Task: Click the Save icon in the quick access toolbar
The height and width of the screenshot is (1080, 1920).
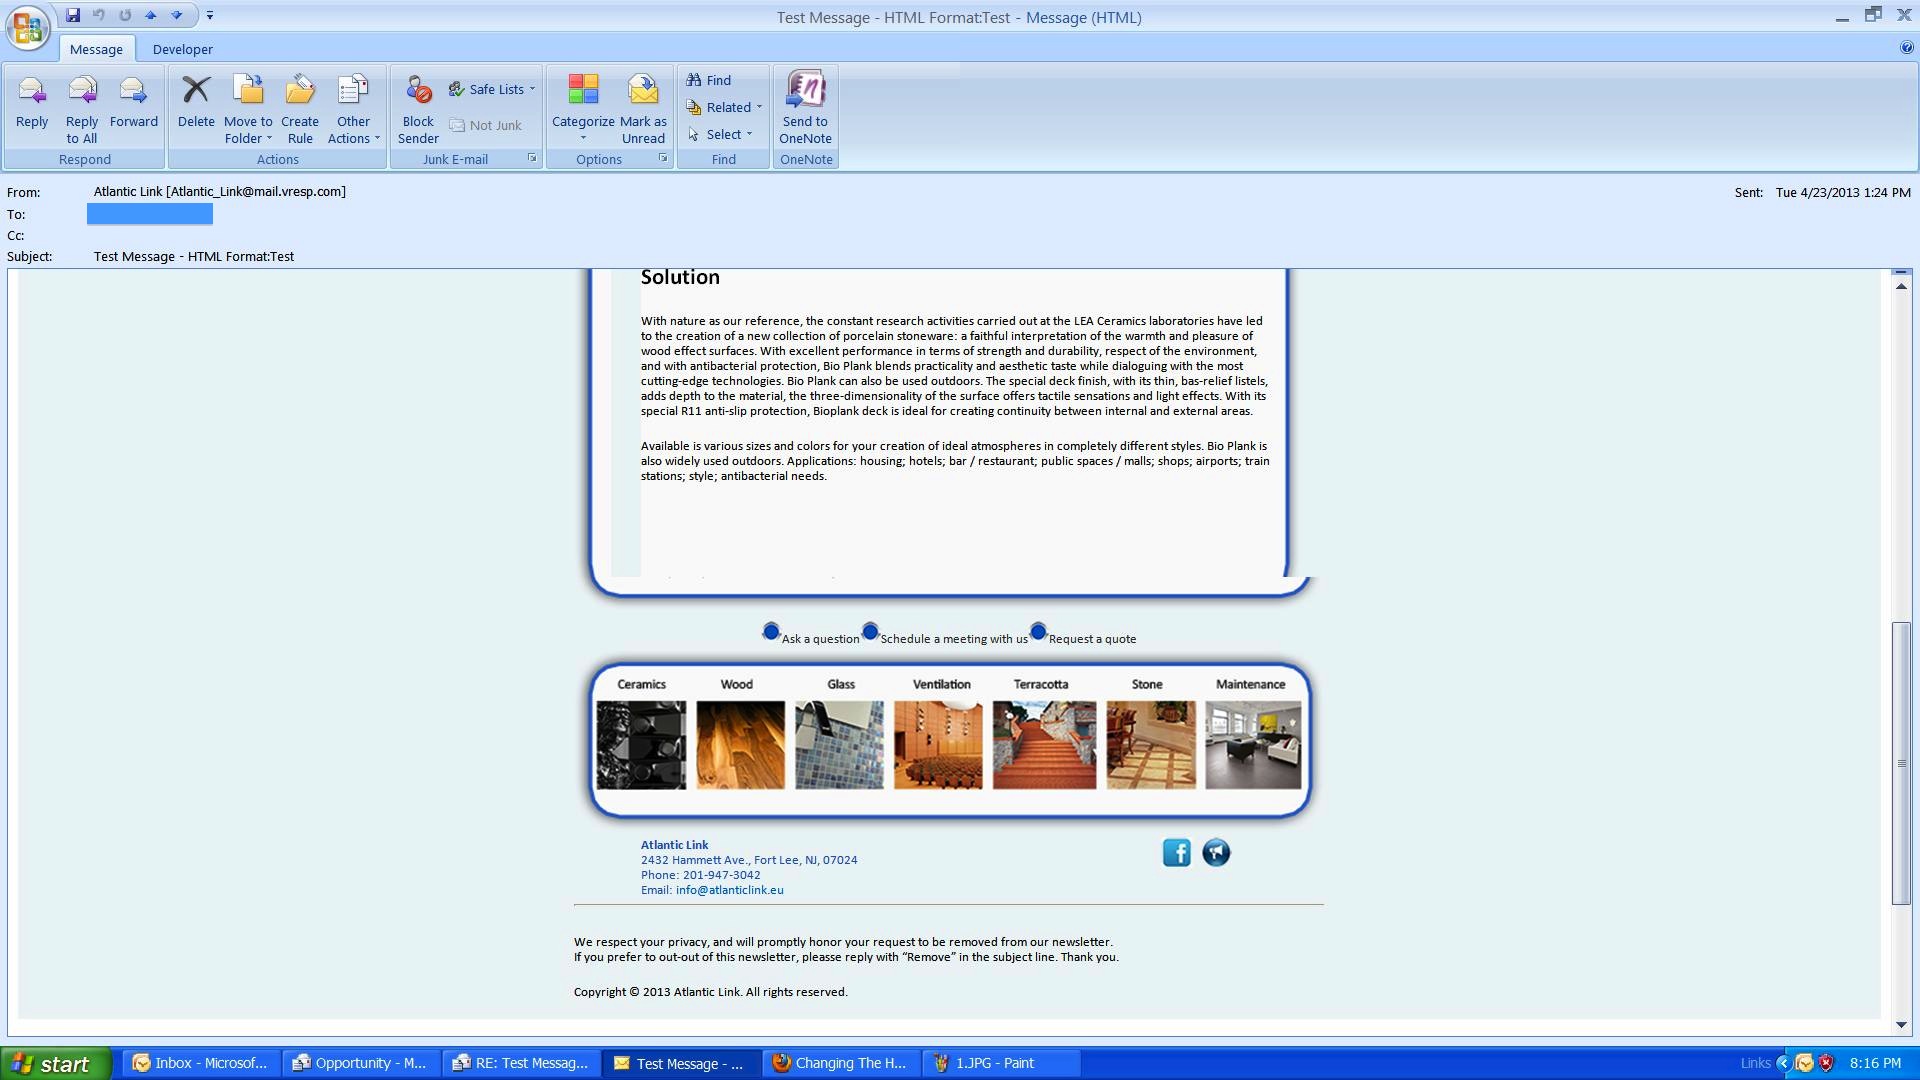Action: tap(73, 15)
